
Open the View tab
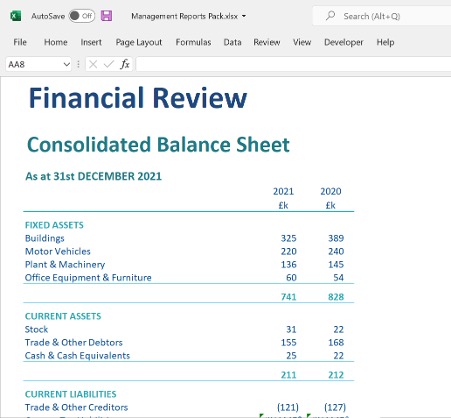302,42
